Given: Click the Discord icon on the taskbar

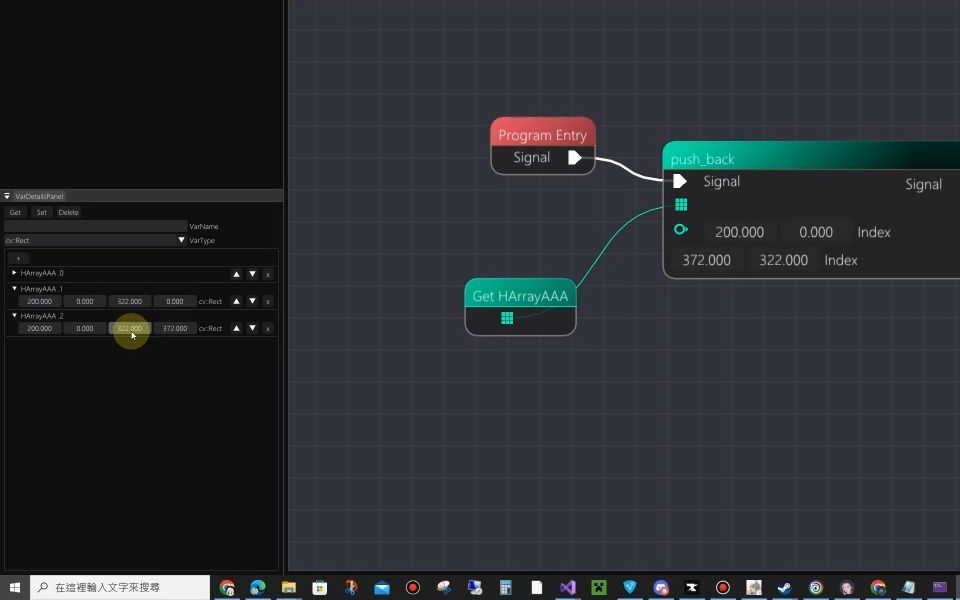Looking at the screenshot, I should pos(661,588).
